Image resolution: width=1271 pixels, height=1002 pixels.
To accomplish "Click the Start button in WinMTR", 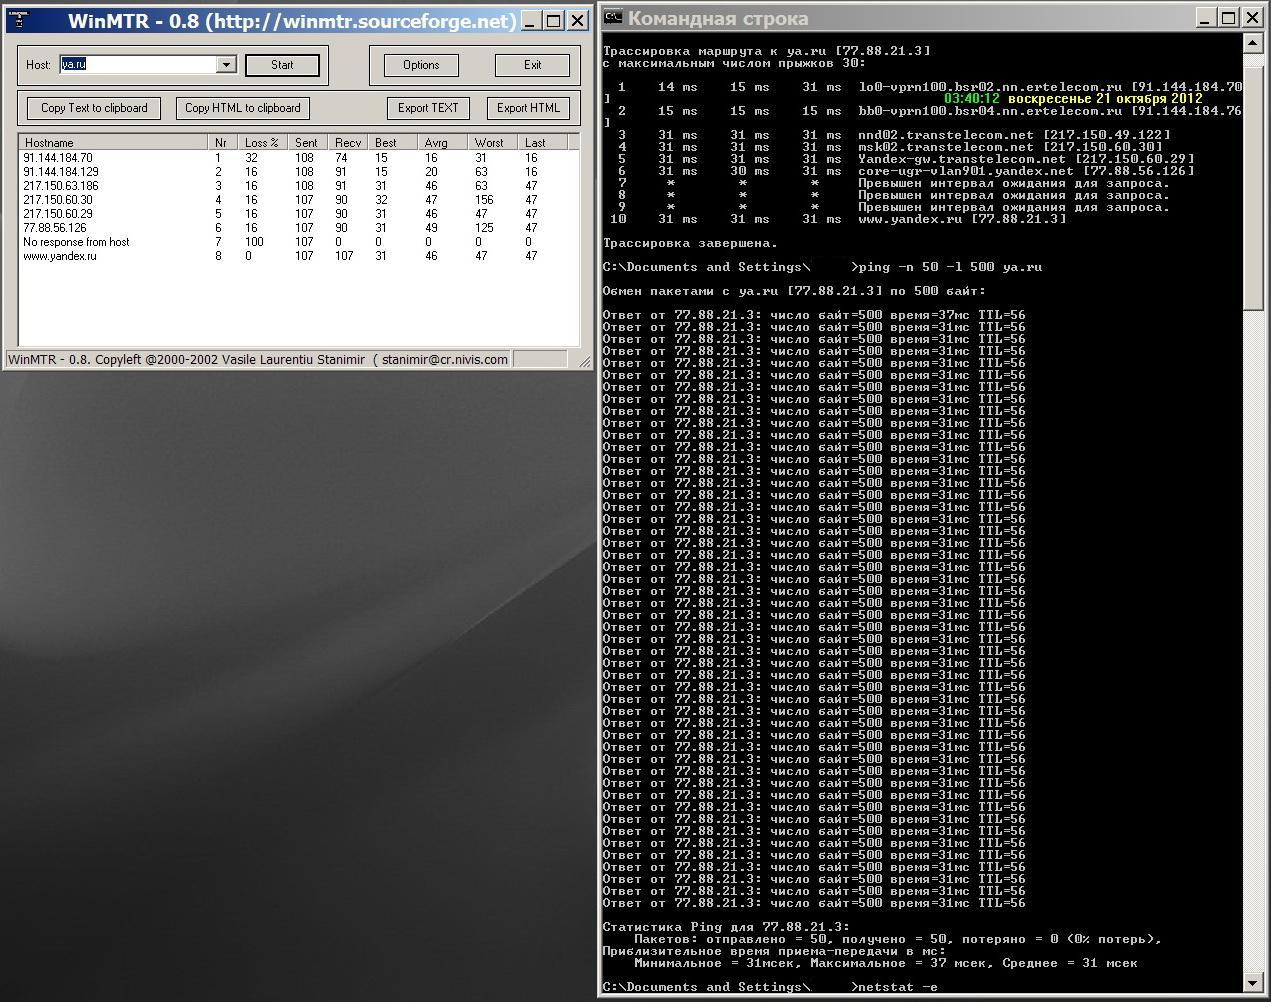I will (282, 65).
